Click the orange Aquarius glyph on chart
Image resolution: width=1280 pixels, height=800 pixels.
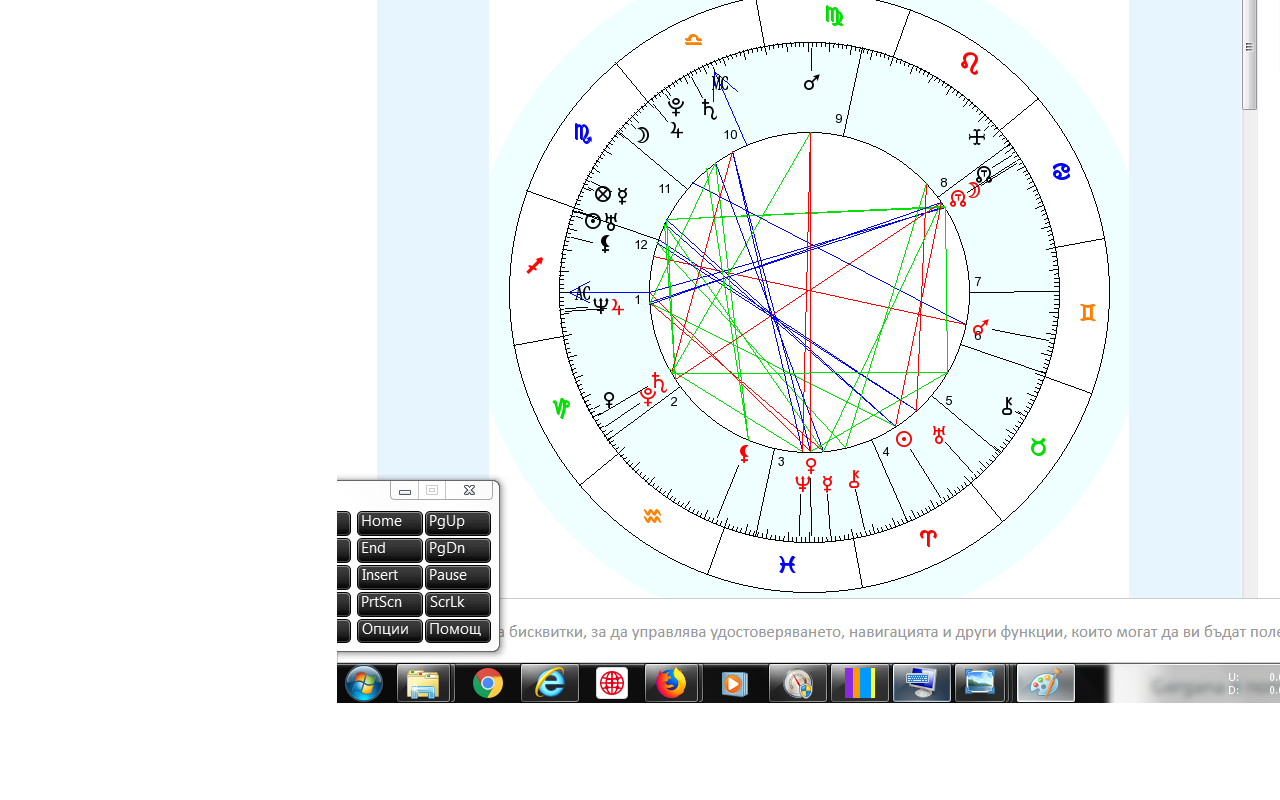652,516
